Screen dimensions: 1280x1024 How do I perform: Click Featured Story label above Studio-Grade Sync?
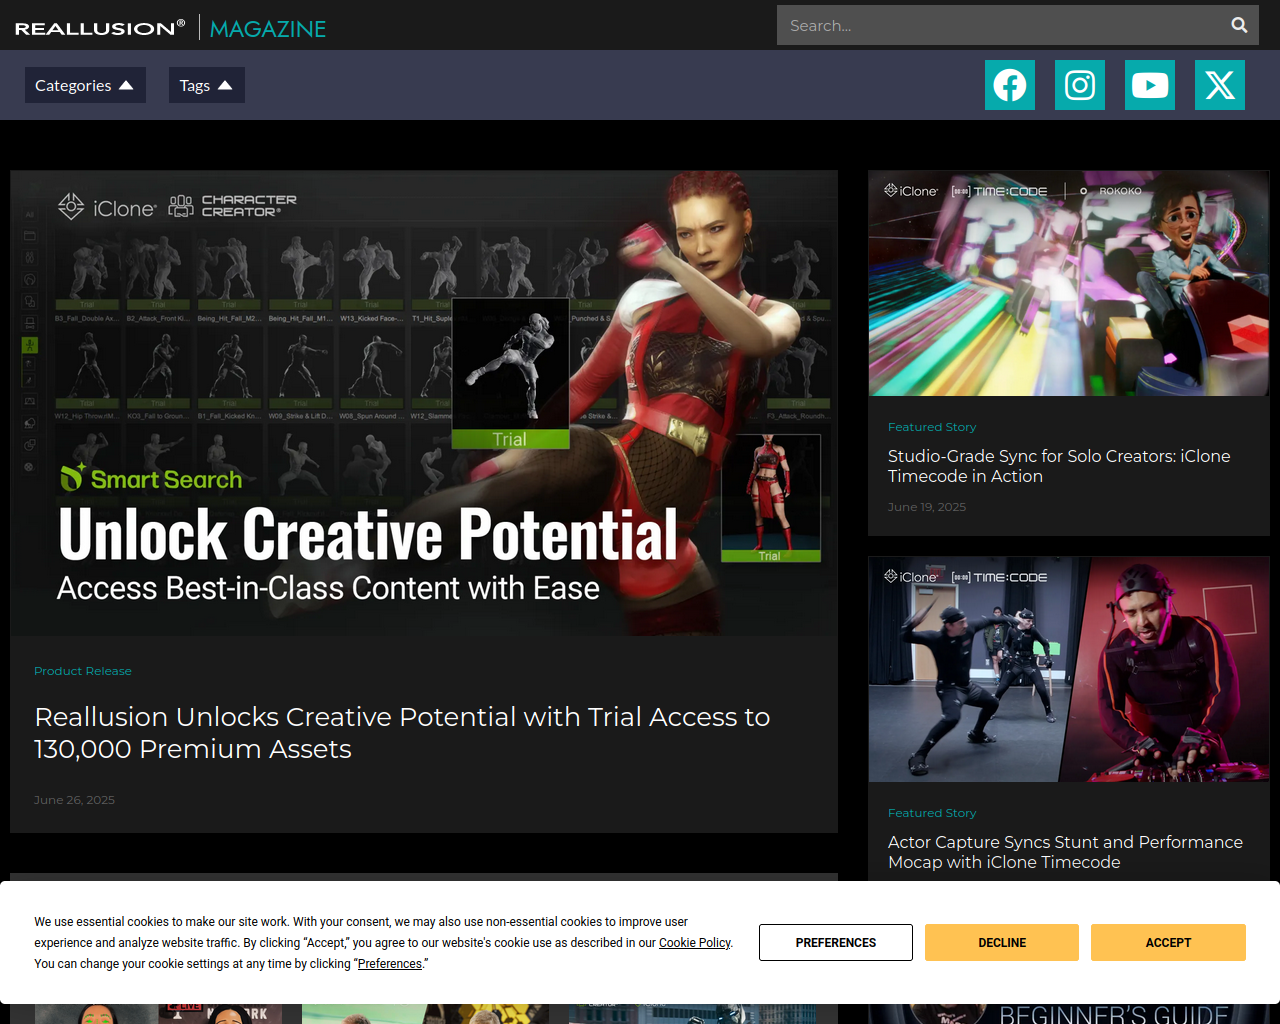click(932, 427)
